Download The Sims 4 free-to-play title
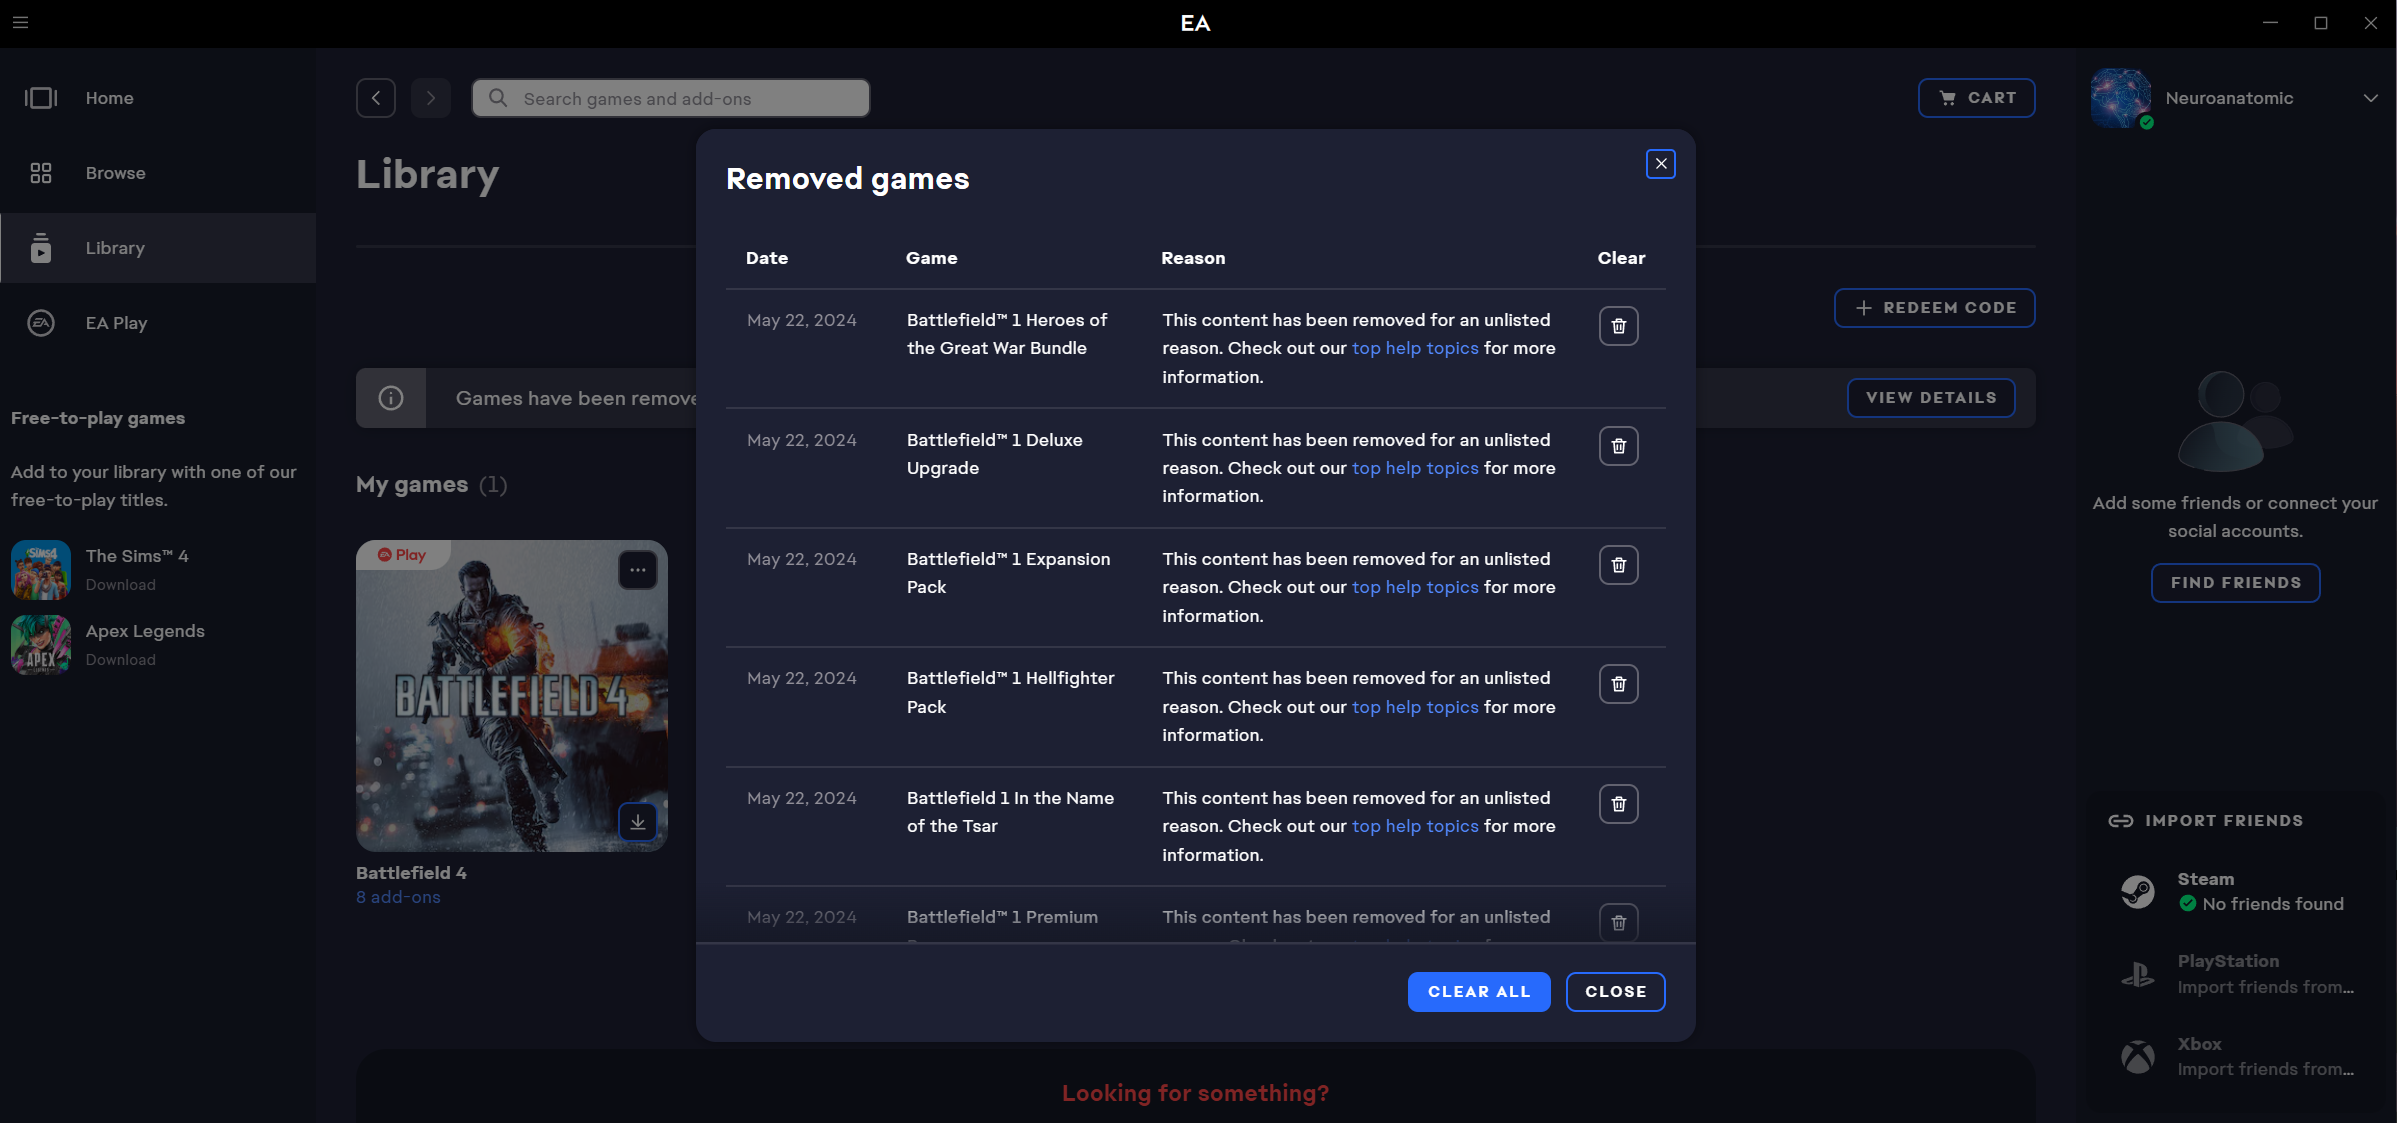The image size is (2397, 1123). [x=120, y=585]
